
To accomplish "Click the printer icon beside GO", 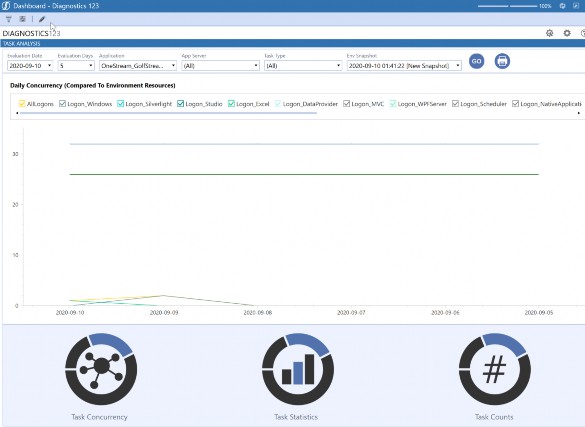I will pos(502,61).
